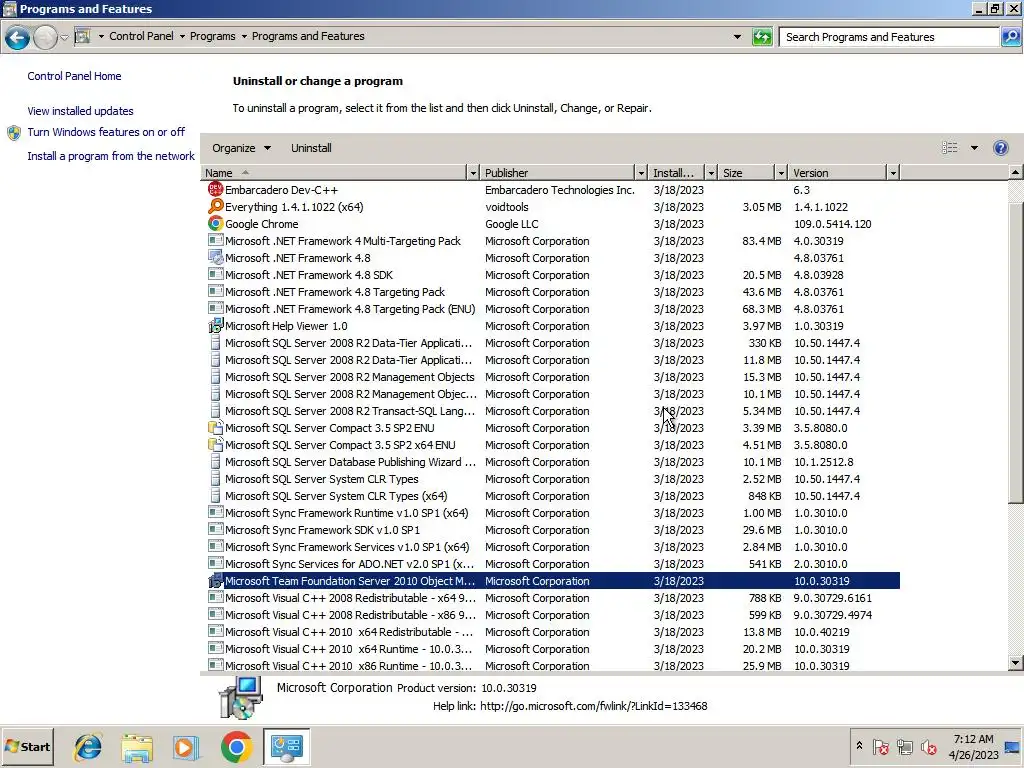This screenshot has width=1024, height=768.
Task: Click the Action Center flag tray icon
Action: pos(880,746)
